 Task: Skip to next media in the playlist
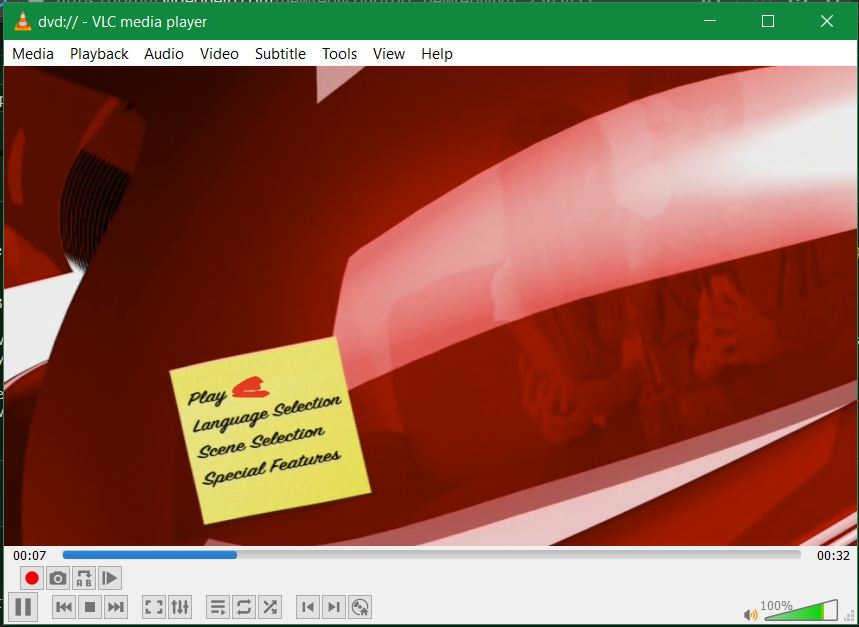[116, 607]
